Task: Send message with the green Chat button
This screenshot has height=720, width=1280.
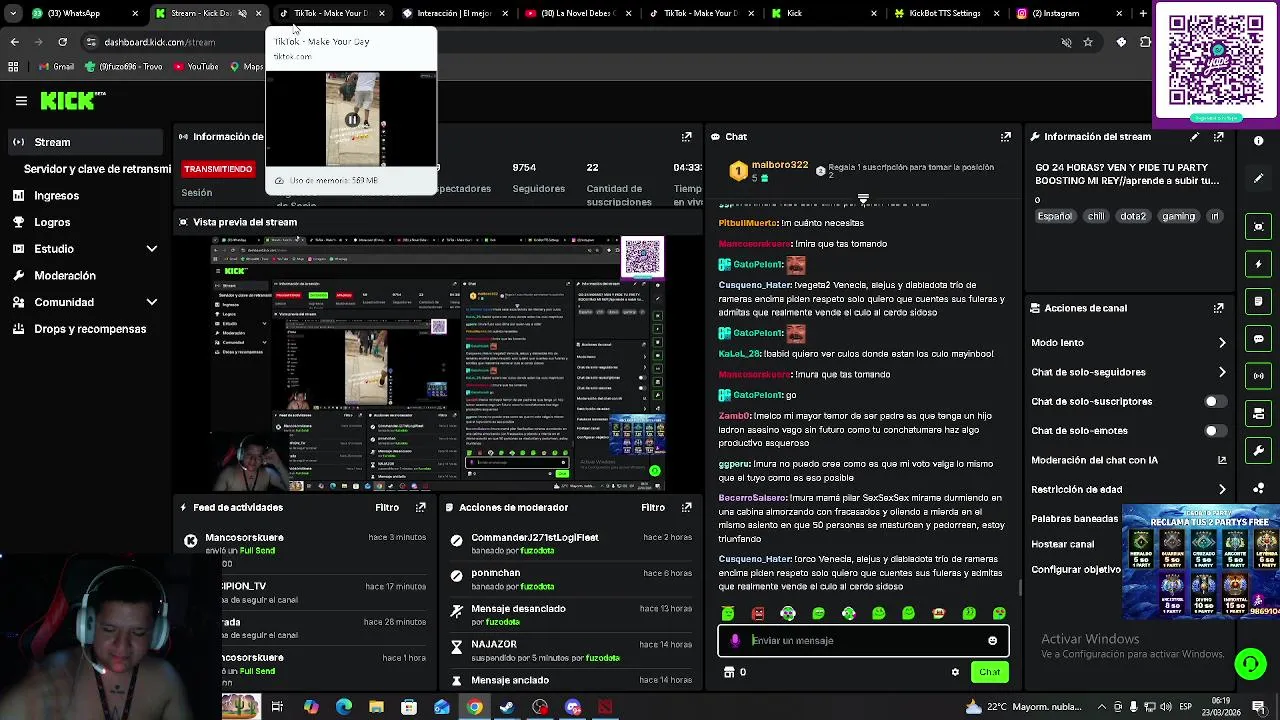Action: point(989,672)
